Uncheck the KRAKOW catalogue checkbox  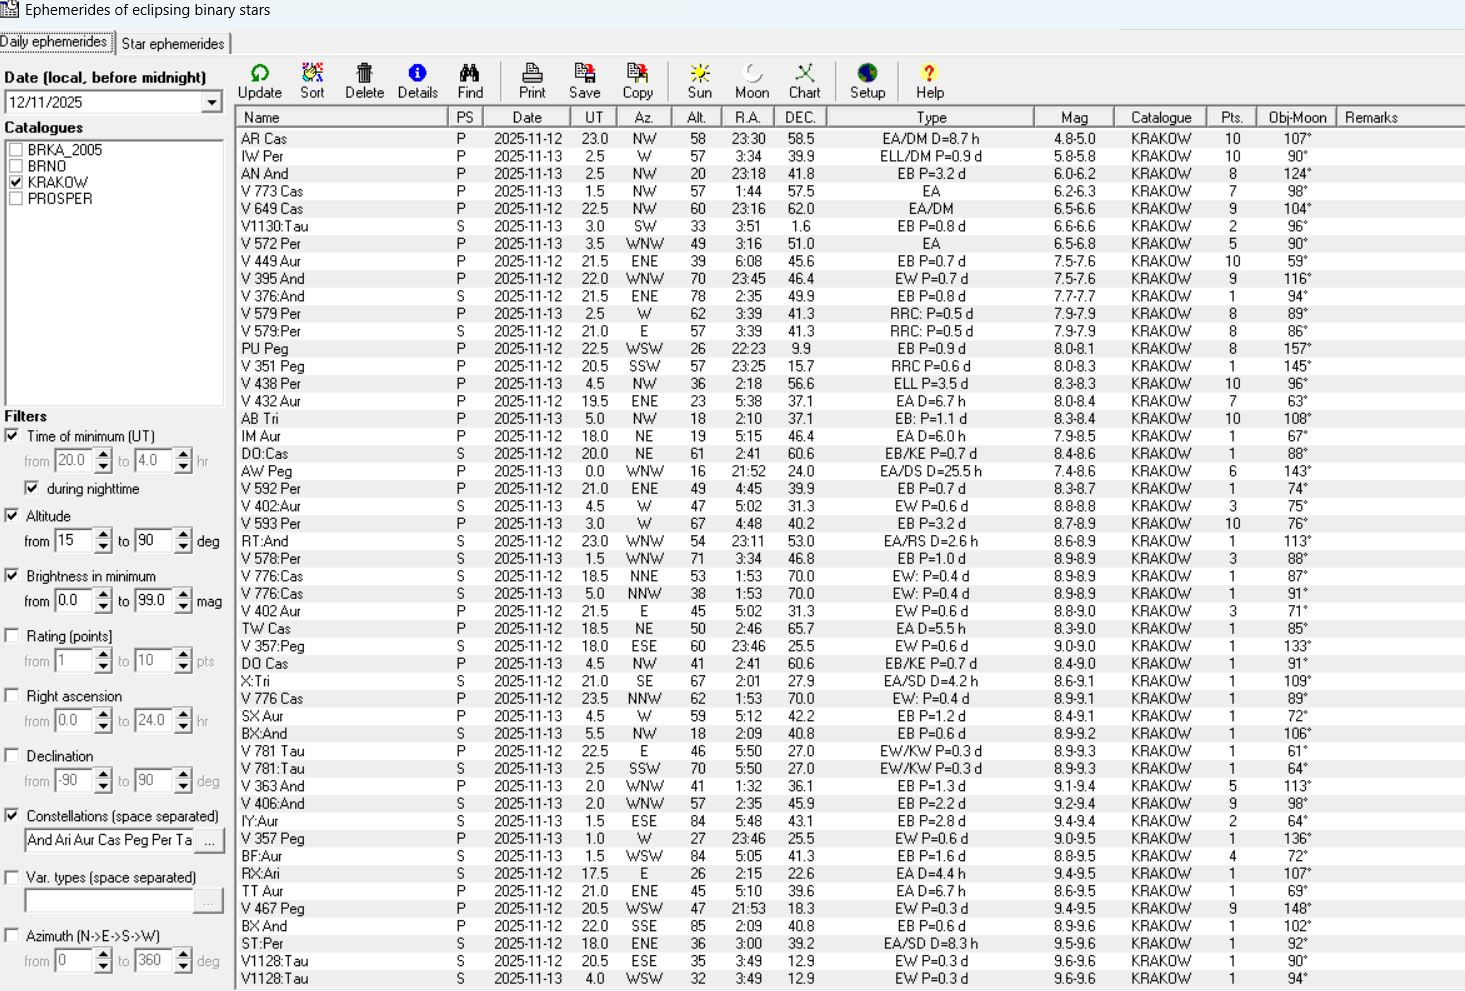pos(16,182)
